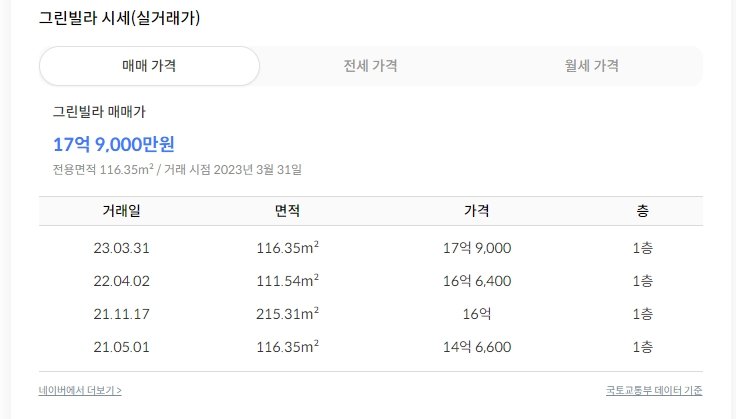Select the 23.03.31 transaction date cell
The width and height of the screenshot is (736, 419).
click(x=120, y=247)
